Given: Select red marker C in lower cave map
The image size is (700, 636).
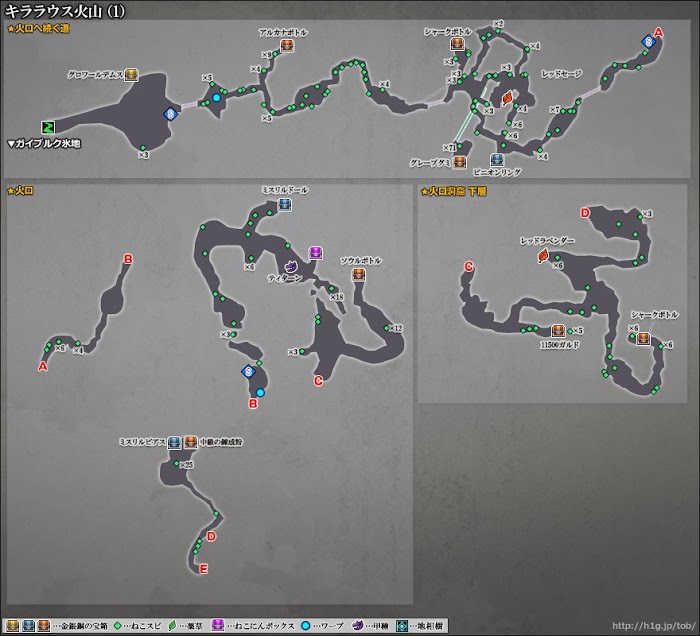Looking at the screenshot, I should pos(468,266).
